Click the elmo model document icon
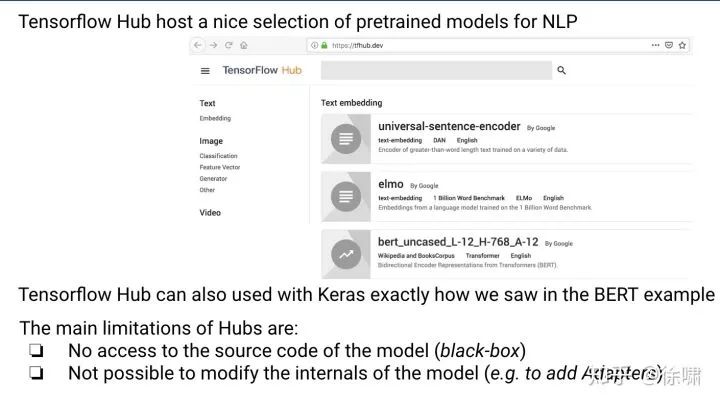This screenshot has height=405, width=720. click(346, 196)
